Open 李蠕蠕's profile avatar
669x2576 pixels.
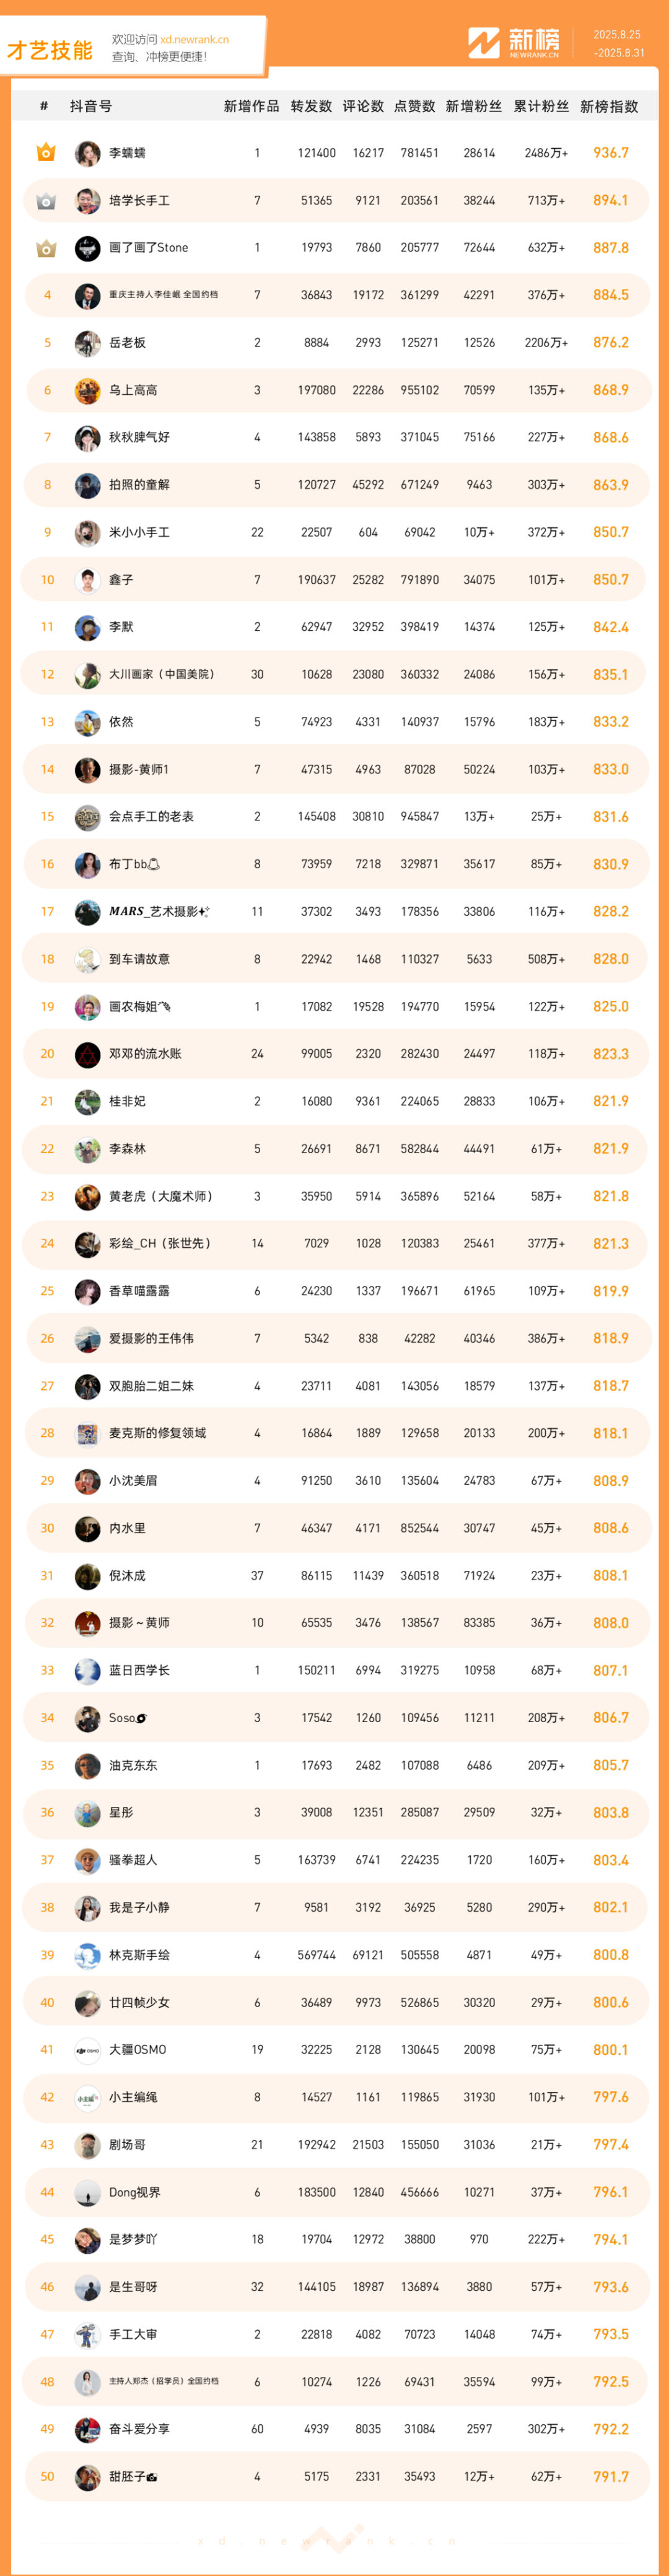[x=87, y=153]
